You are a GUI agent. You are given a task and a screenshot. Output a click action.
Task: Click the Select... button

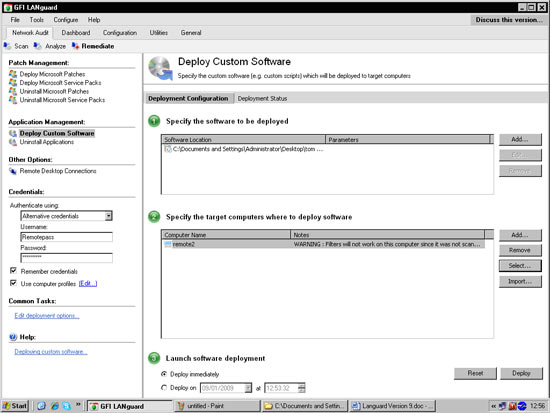(x=520, y=266)
